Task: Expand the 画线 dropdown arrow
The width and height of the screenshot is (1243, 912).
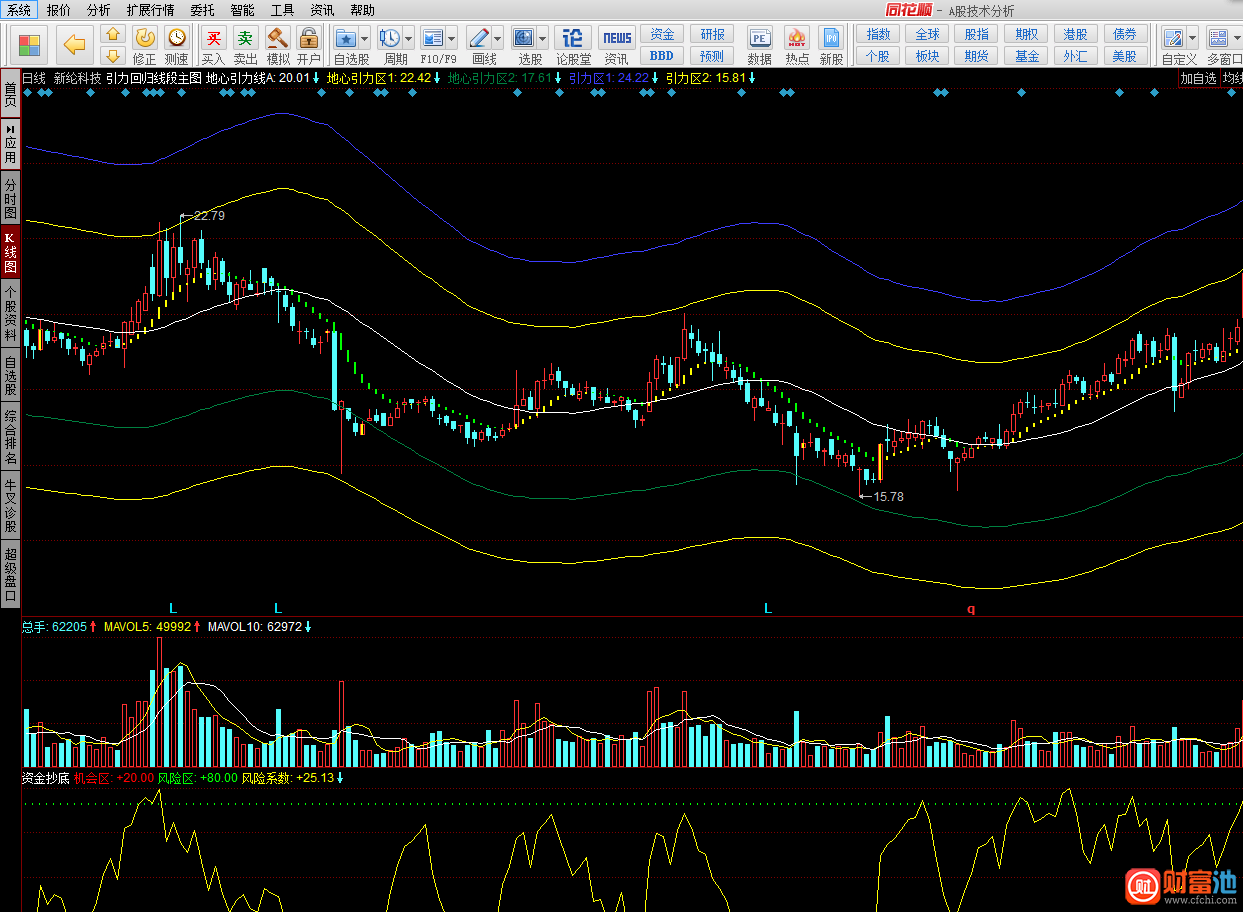Action: coord(497,39)
